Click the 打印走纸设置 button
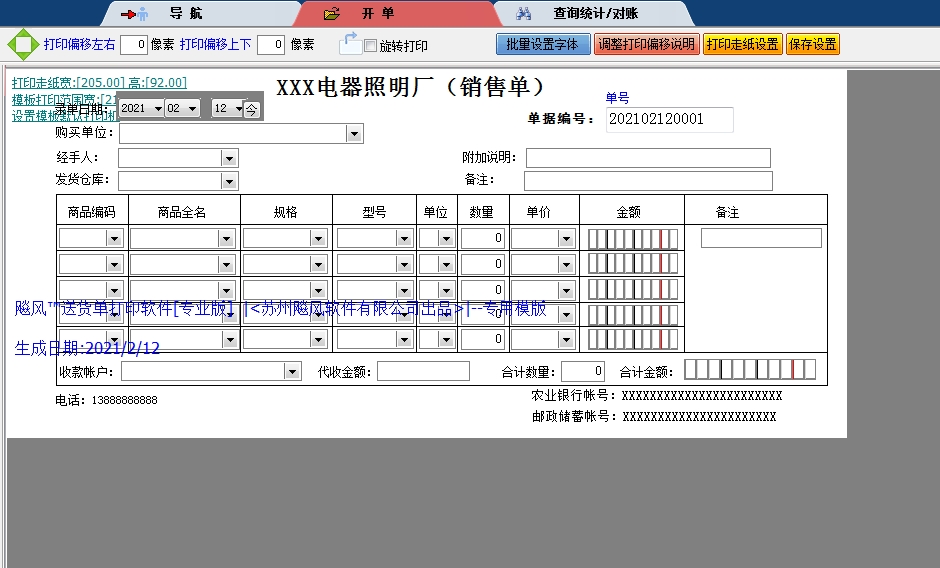940x568 pixels. pos(742,45)
